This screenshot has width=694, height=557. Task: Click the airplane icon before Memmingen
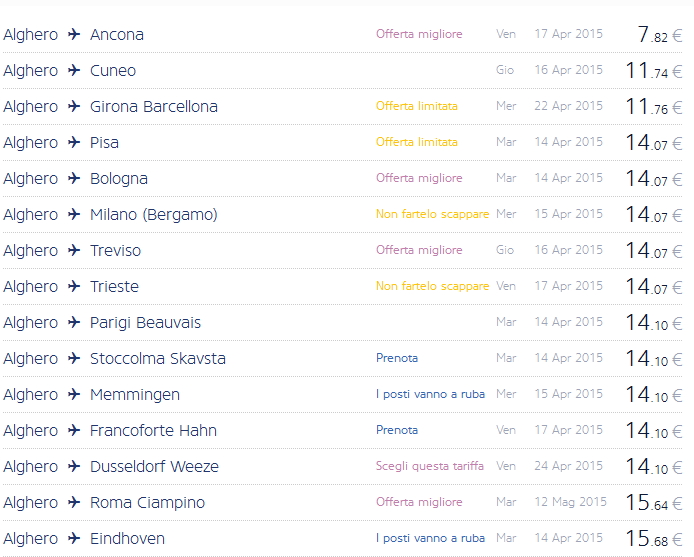74,394
